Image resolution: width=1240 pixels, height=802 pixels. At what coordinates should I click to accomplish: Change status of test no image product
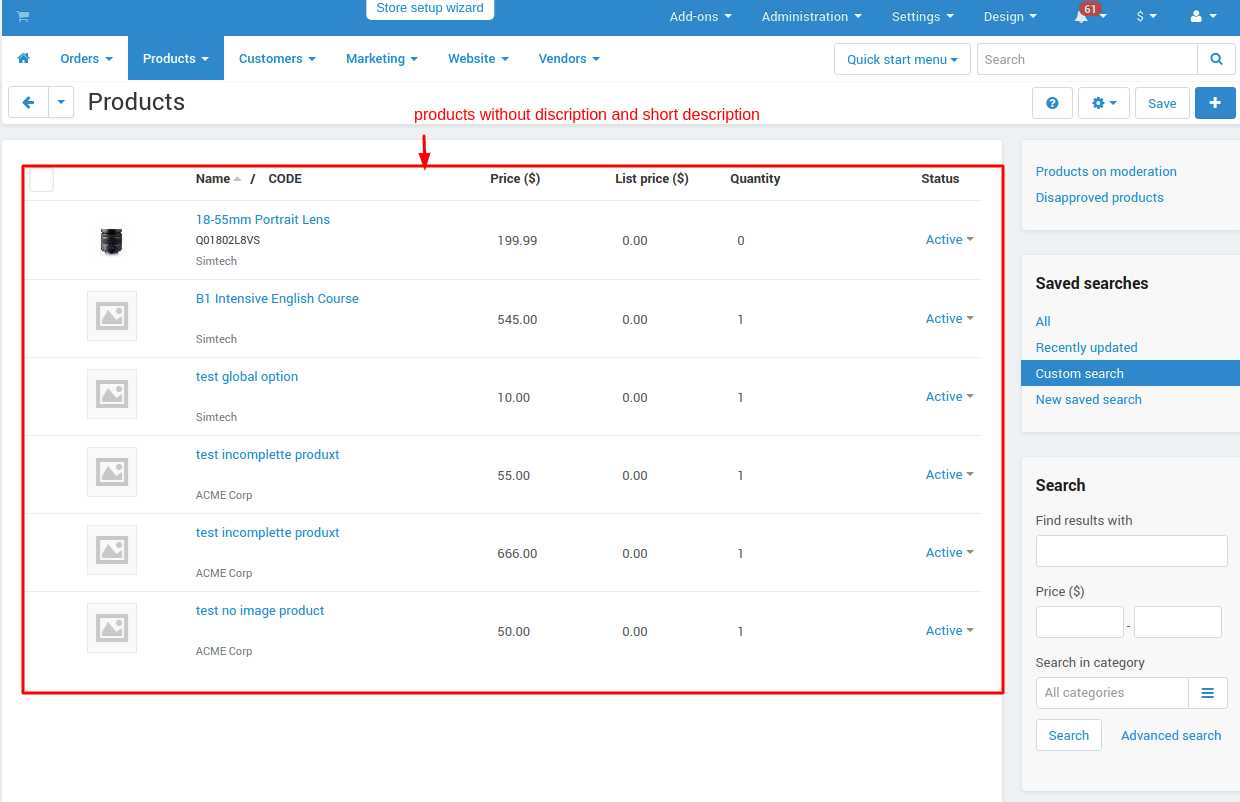pyautogui.click(x=949, y=631)
